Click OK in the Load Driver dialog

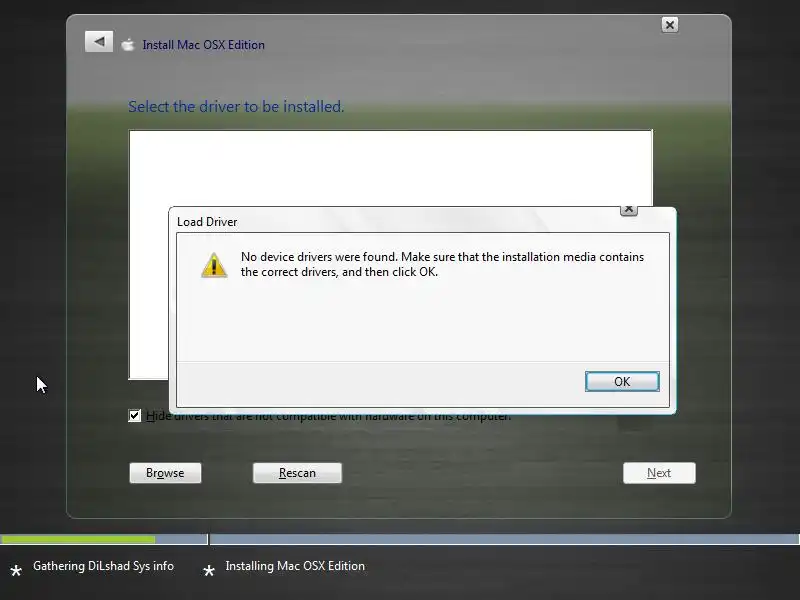point(622,382)
